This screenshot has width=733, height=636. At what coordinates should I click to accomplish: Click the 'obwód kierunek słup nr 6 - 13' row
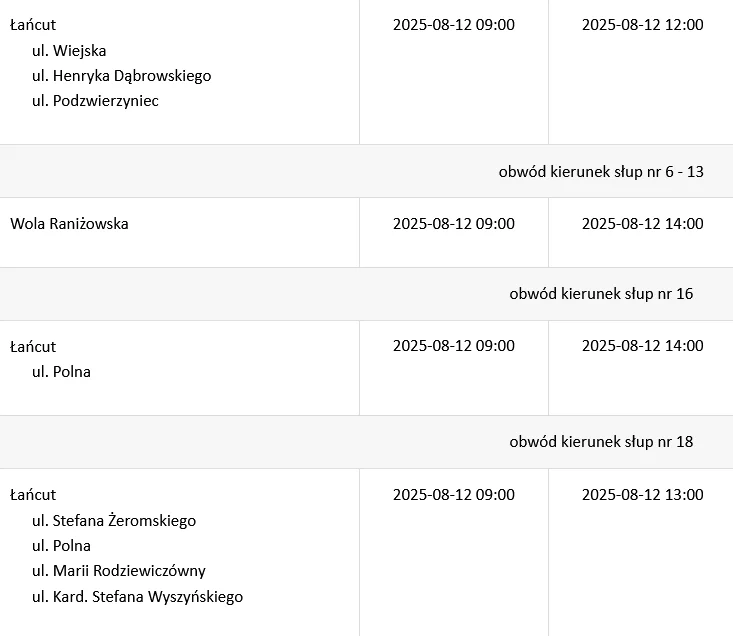(x=366, y=172)
